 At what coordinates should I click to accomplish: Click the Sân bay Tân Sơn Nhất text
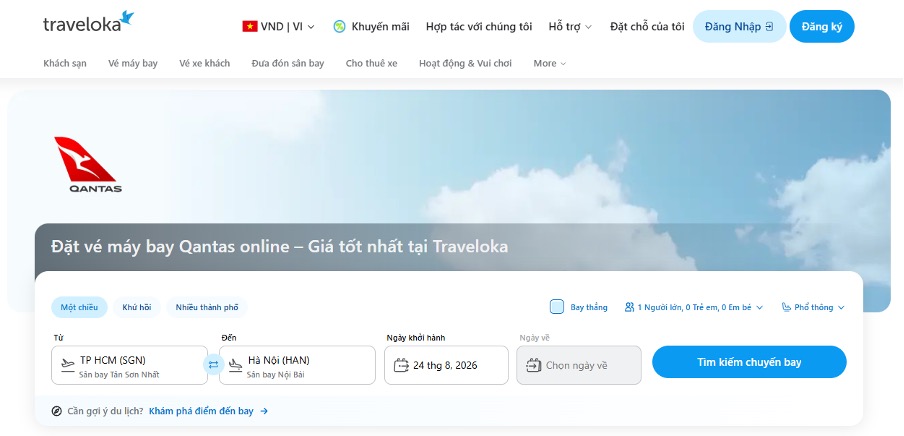(x=119, y=375)
